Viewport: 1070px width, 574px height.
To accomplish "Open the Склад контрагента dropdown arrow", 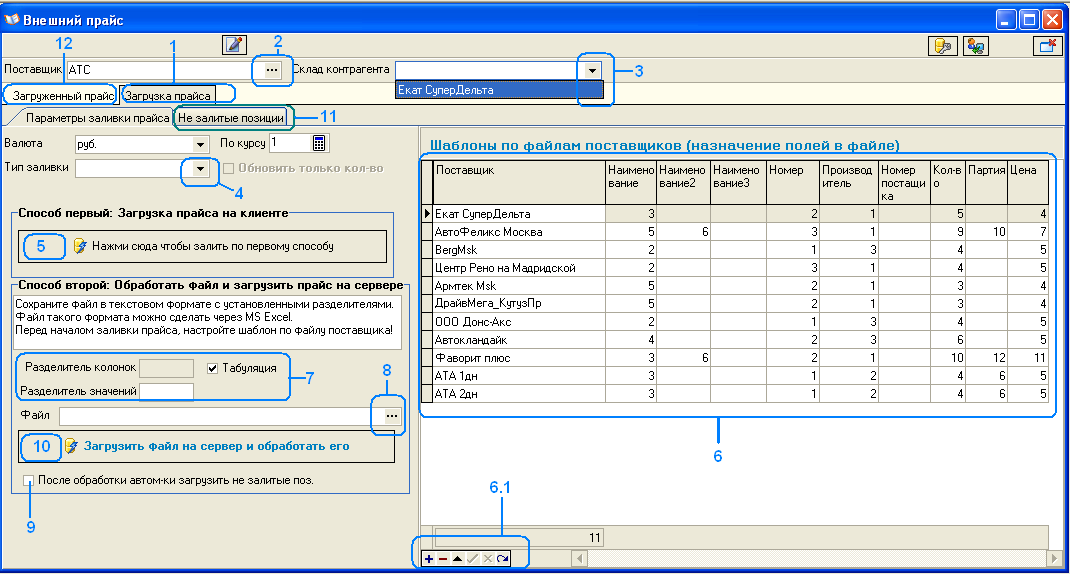I will (x=592, y=70).
